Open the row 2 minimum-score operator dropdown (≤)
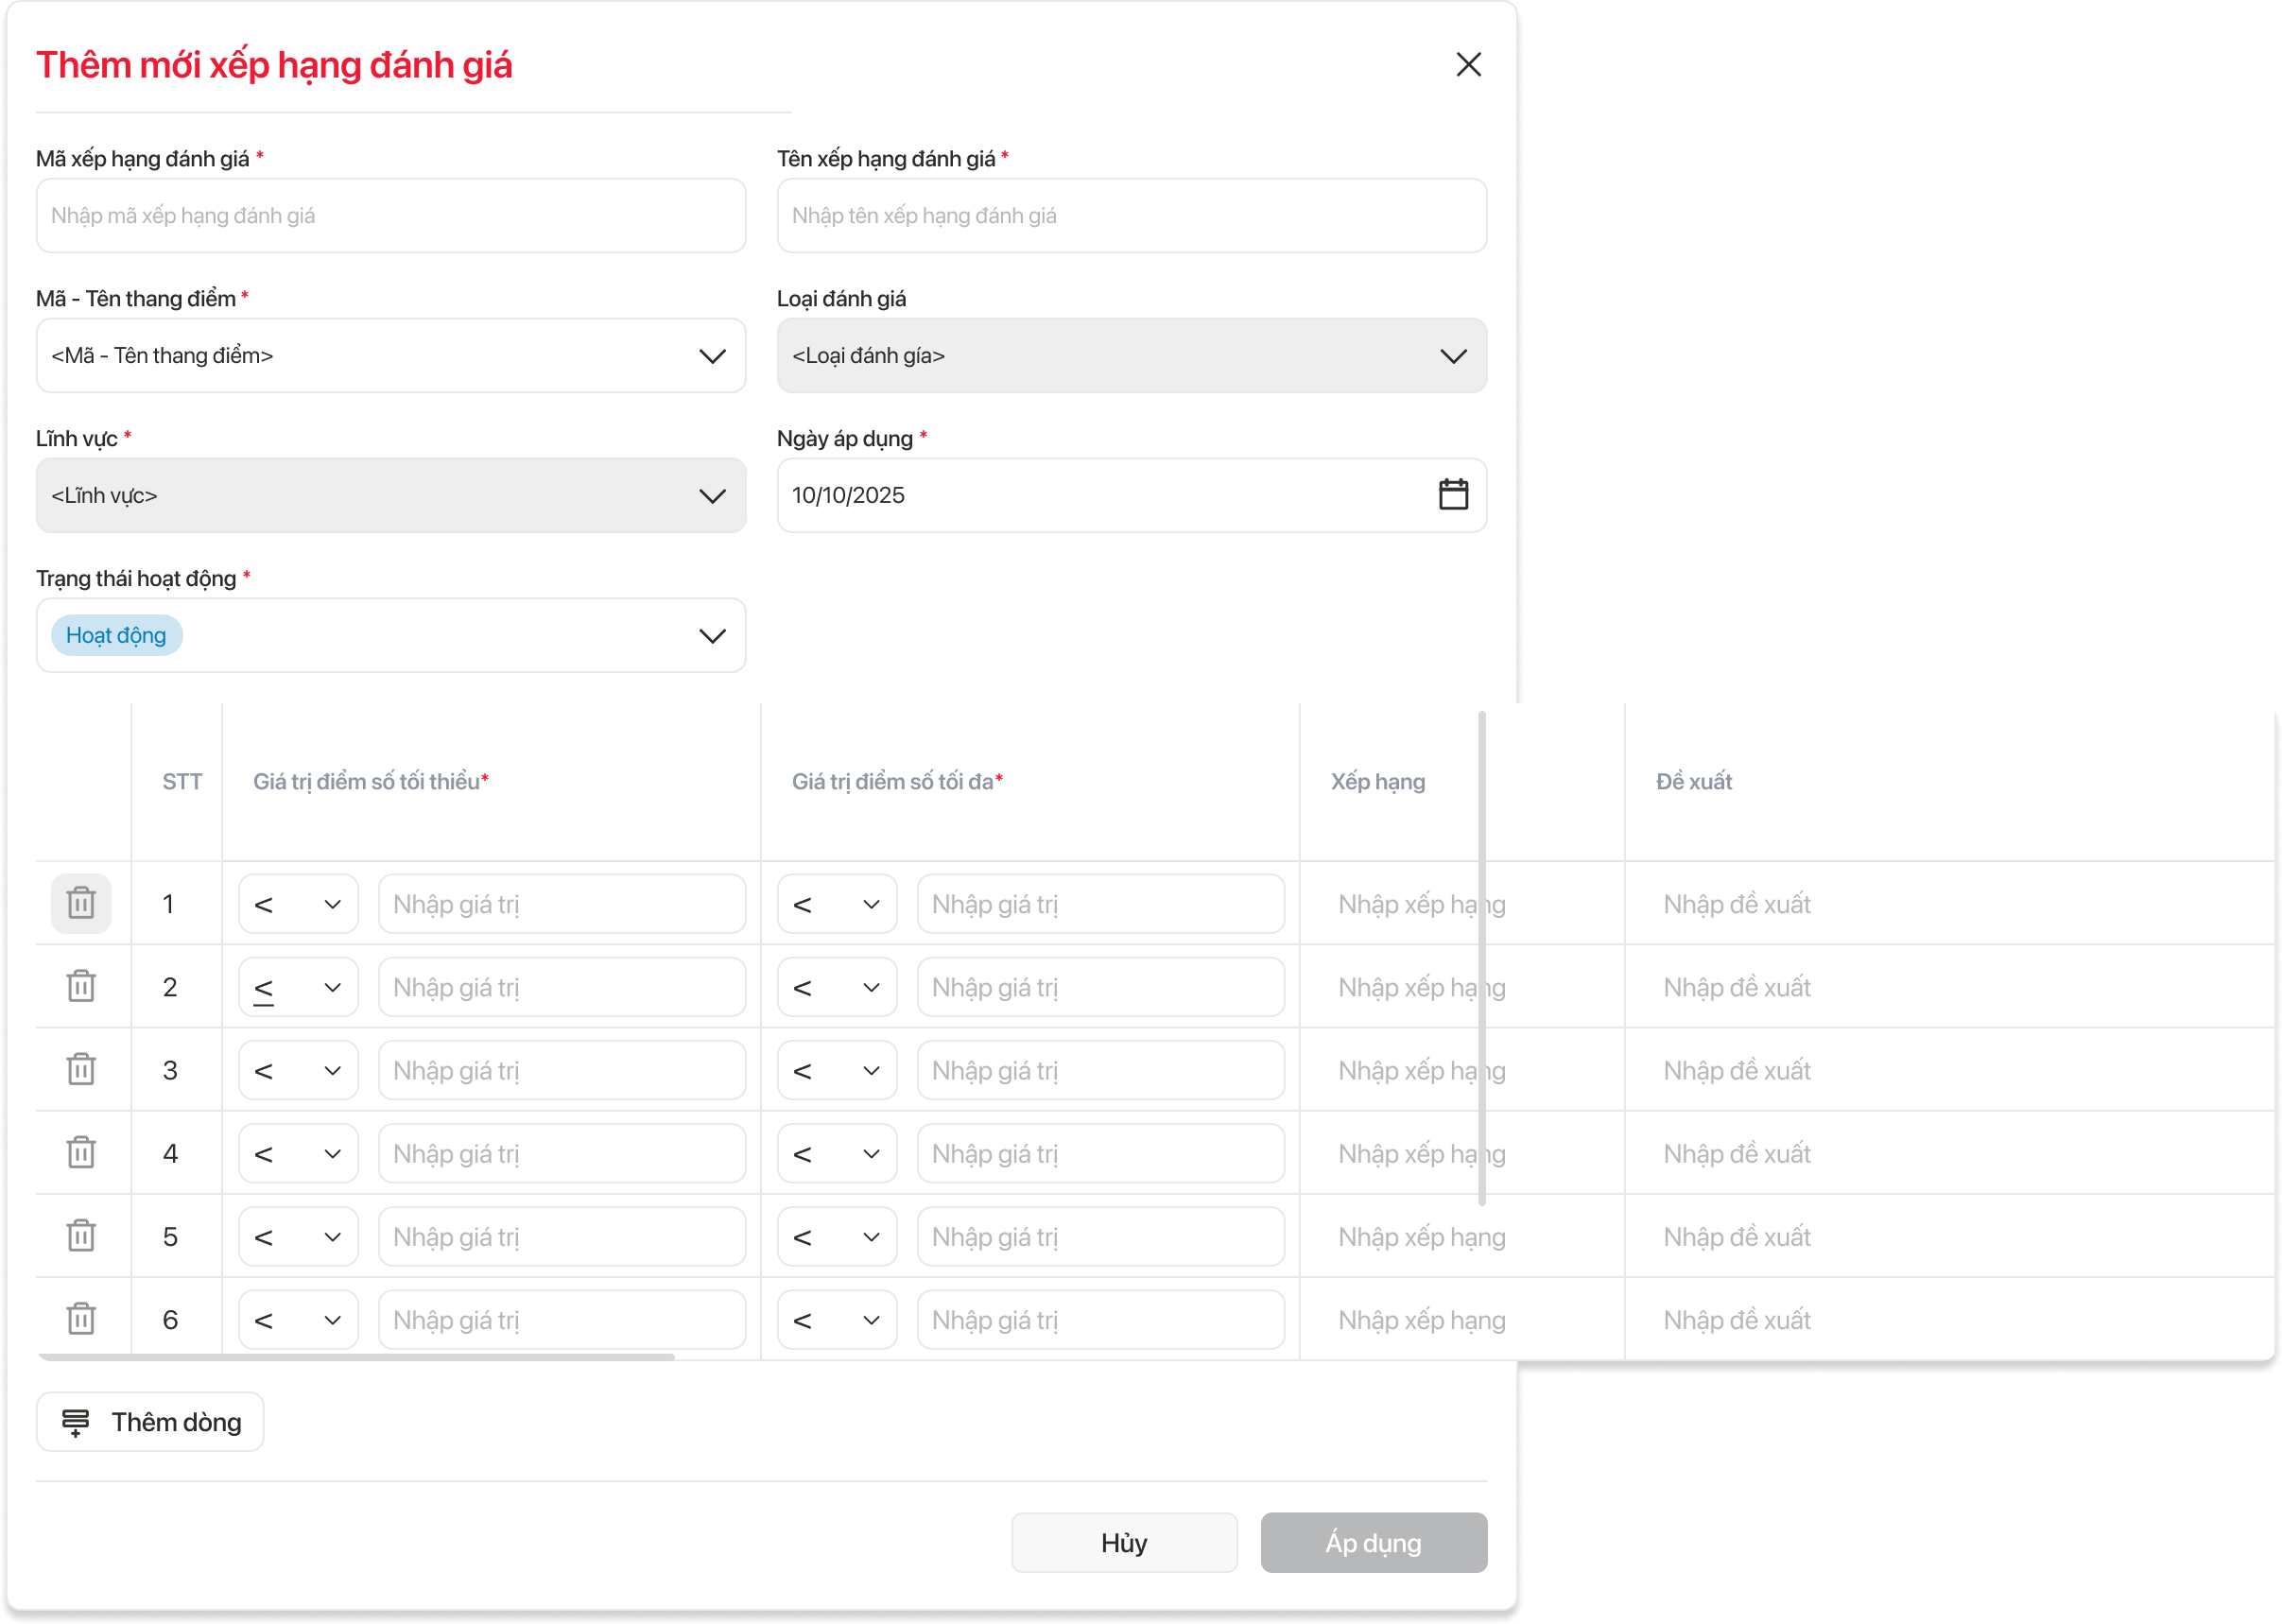Viewport: 2282px width, 1624px height. point(298,987)
